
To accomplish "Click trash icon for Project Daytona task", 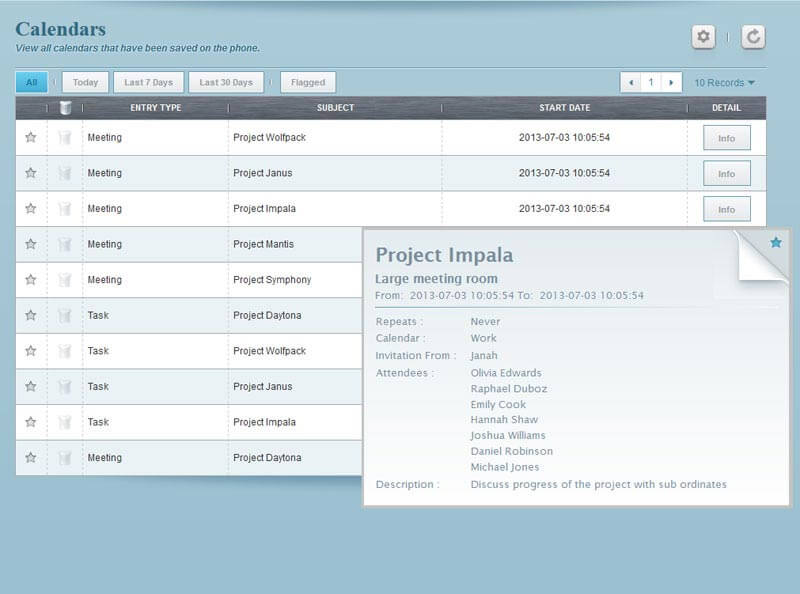I will coord(65,315).
